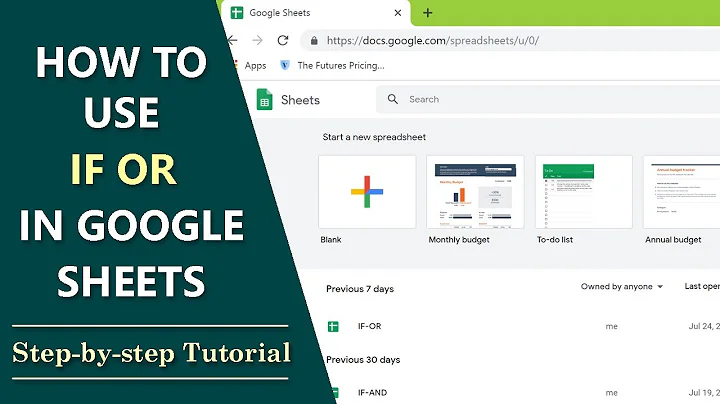Viewport: 720px width, 404px height.
Task: Reload the current page
Action: pos(283,40)
